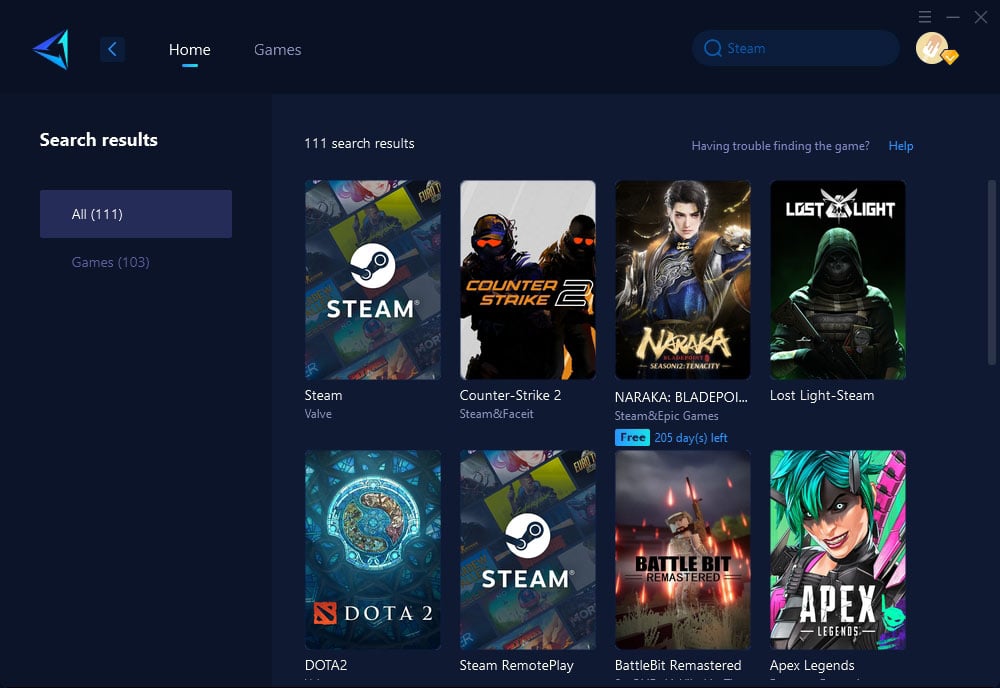The width and height of the screenshot is (1000, 688).
Task: Click the BattleBit Remastered title text
Action: (x=678, y=665)
